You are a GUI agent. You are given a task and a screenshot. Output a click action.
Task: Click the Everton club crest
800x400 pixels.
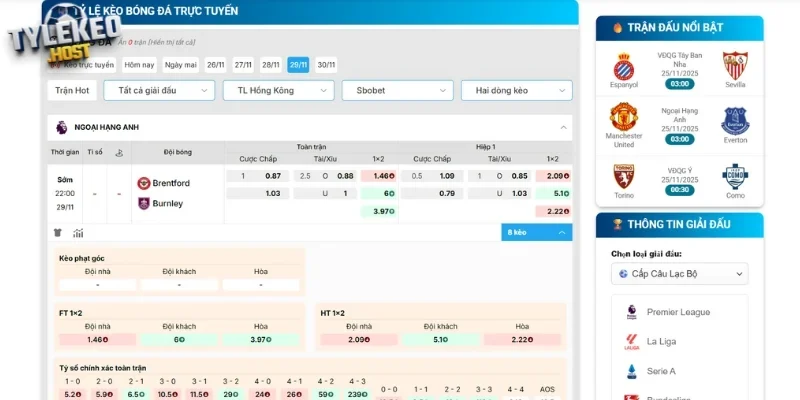tap(735, 121)
